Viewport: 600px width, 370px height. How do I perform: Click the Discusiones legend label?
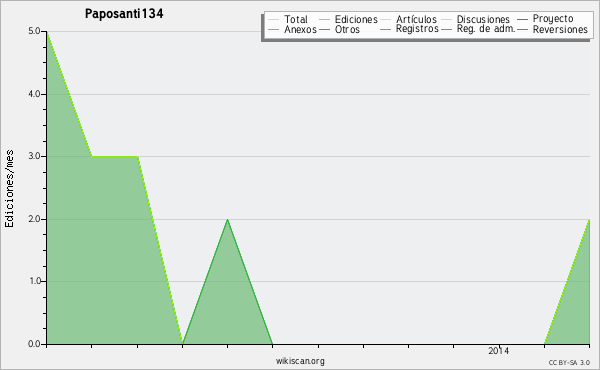(483, 19)
